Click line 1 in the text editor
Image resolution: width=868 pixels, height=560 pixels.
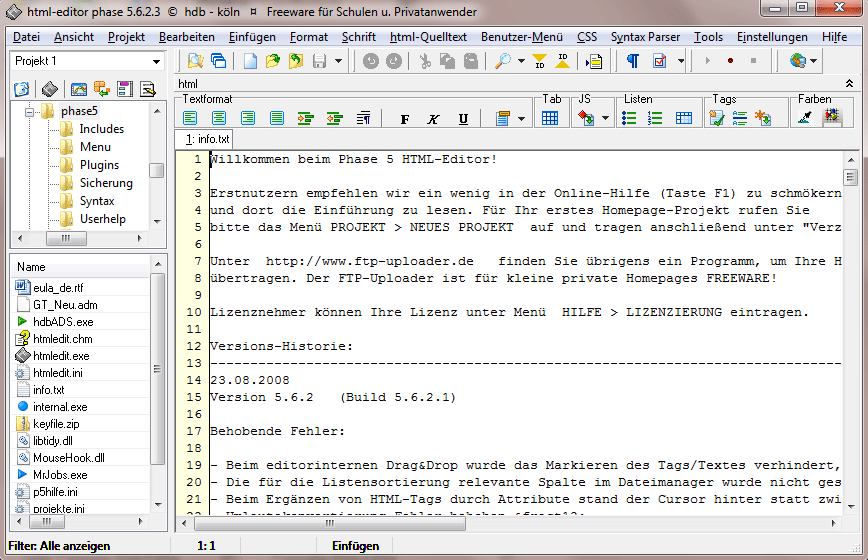tap(525, 159)
